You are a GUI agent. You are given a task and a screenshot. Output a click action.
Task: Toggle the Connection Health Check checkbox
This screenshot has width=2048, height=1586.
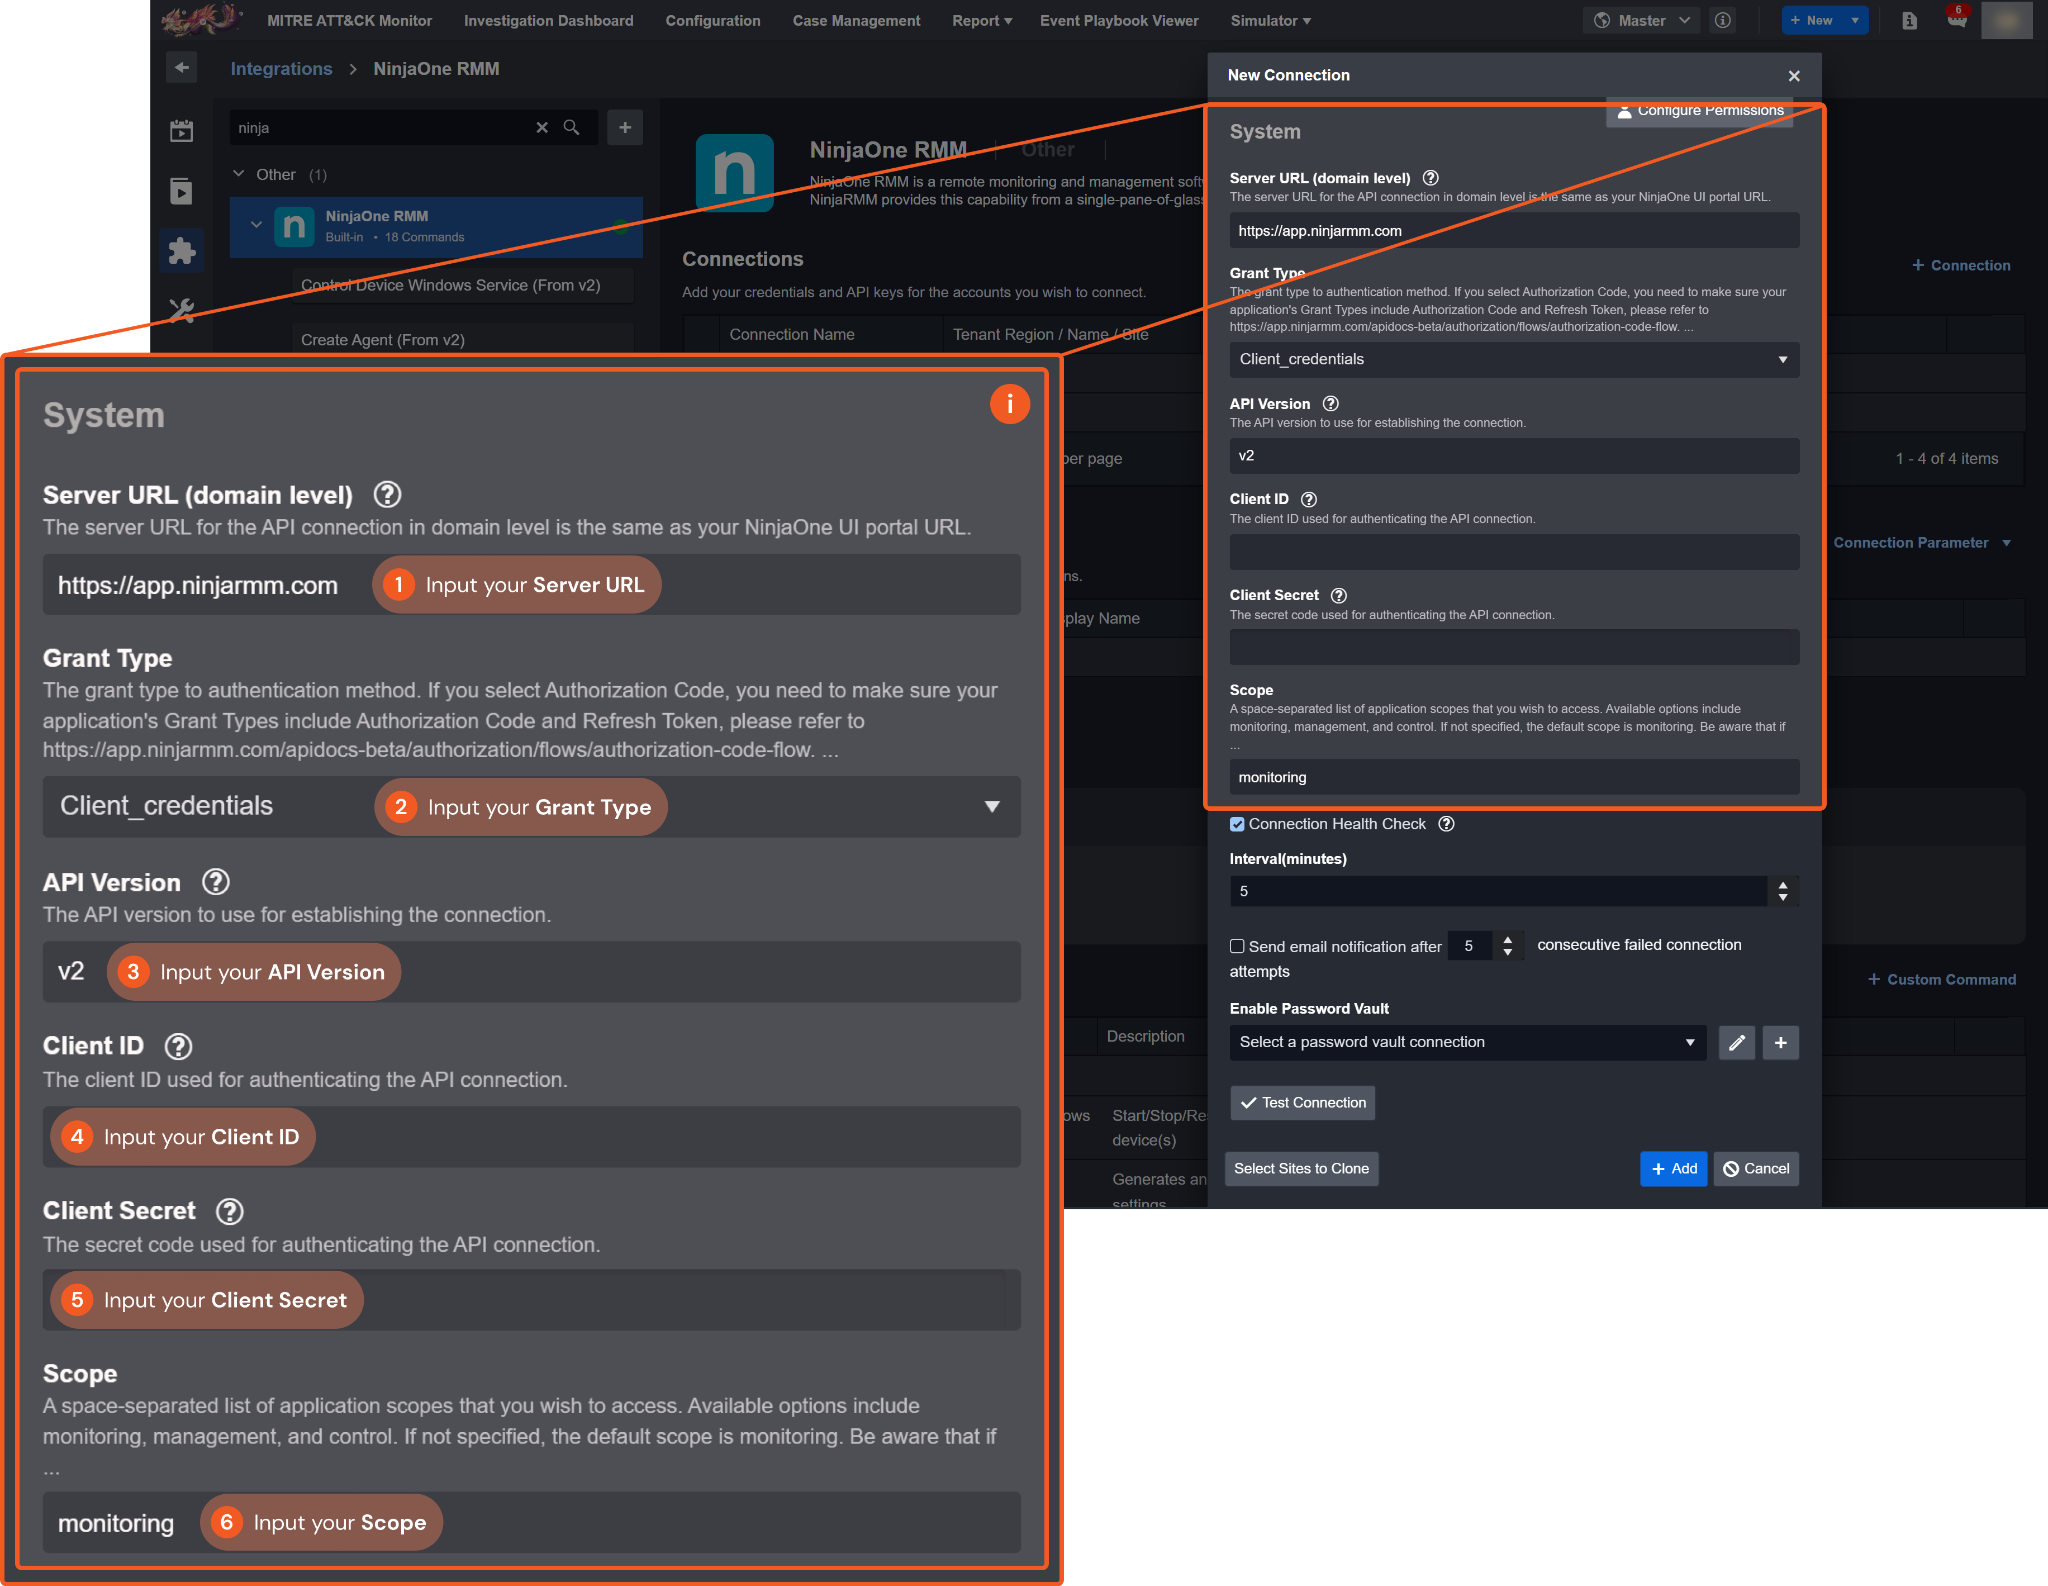[1238, 824]
